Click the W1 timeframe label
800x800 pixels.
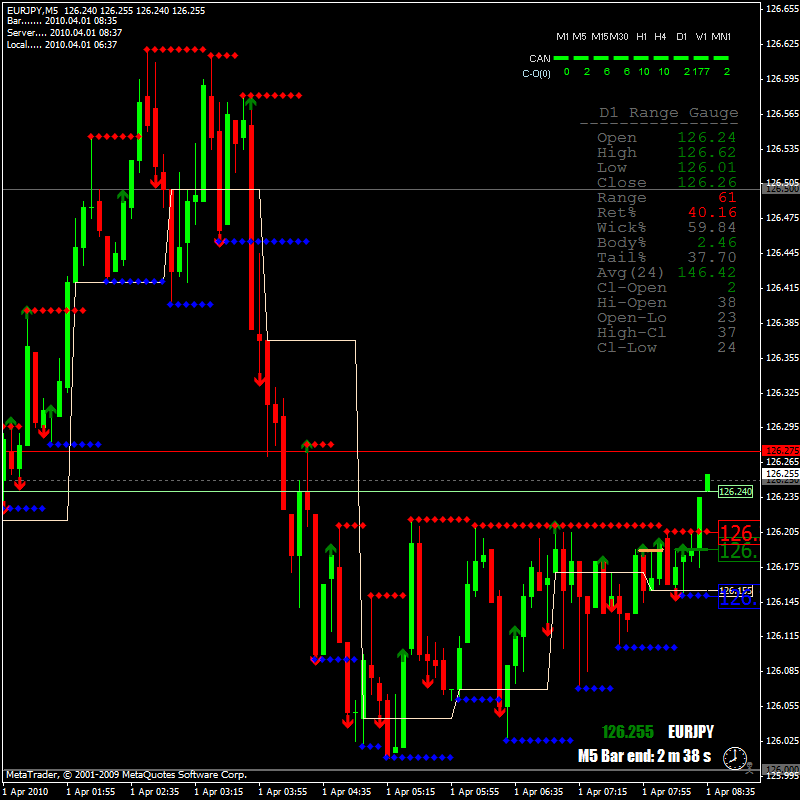point(701,37)
